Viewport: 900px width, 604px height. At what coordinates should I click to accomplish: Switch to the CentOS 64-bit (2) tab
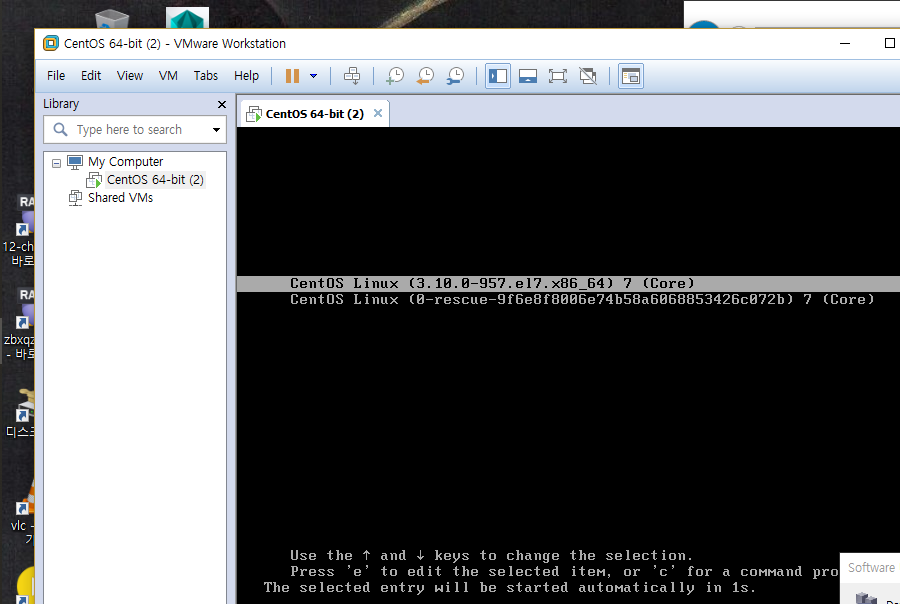click(315, 114)
